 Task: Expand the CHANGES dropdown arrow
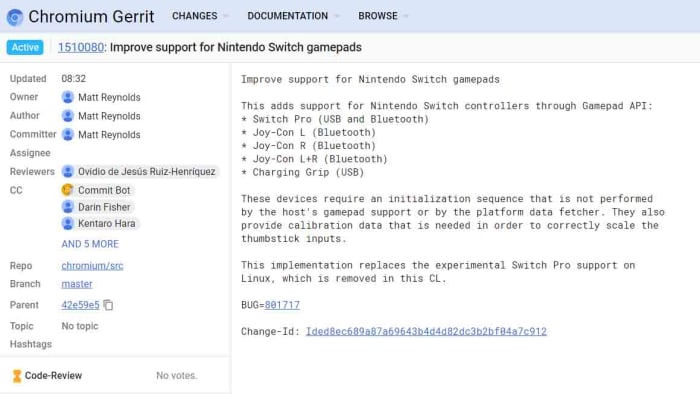pyautogui.click(x=226, y=16)
